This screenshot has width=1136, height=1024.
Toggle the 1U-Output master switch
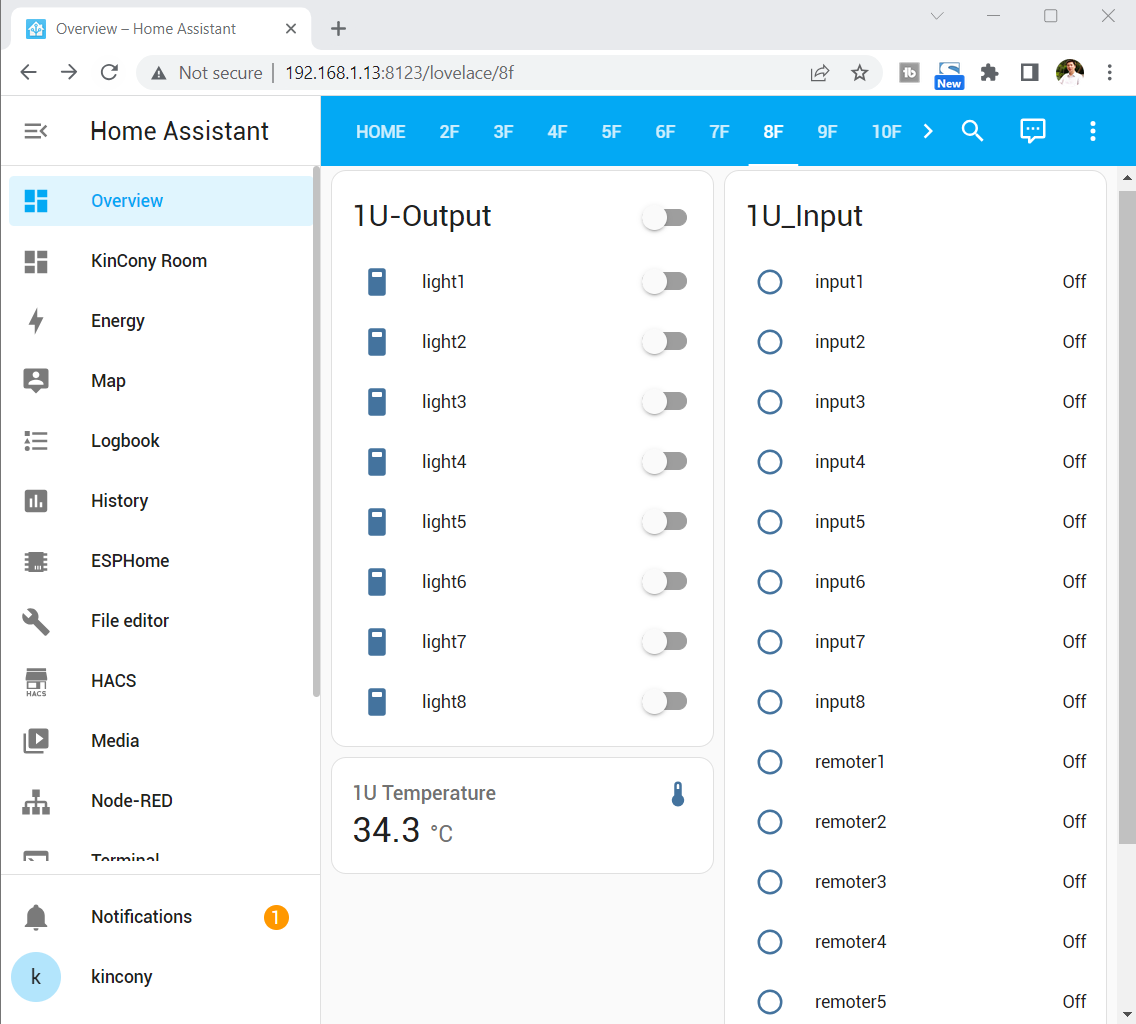[664, 217]
